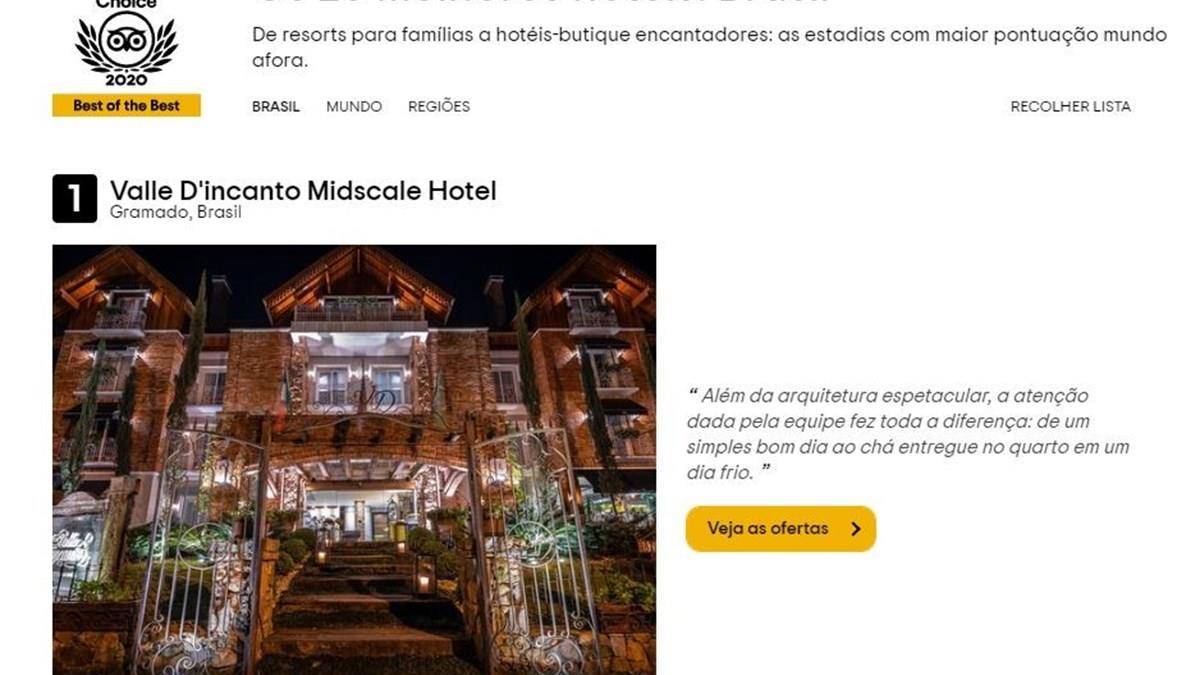Viewport: 1200px width, 675px height.
Task: Click the hotel sign left of the gate in the photo
Action: [77, 543]
